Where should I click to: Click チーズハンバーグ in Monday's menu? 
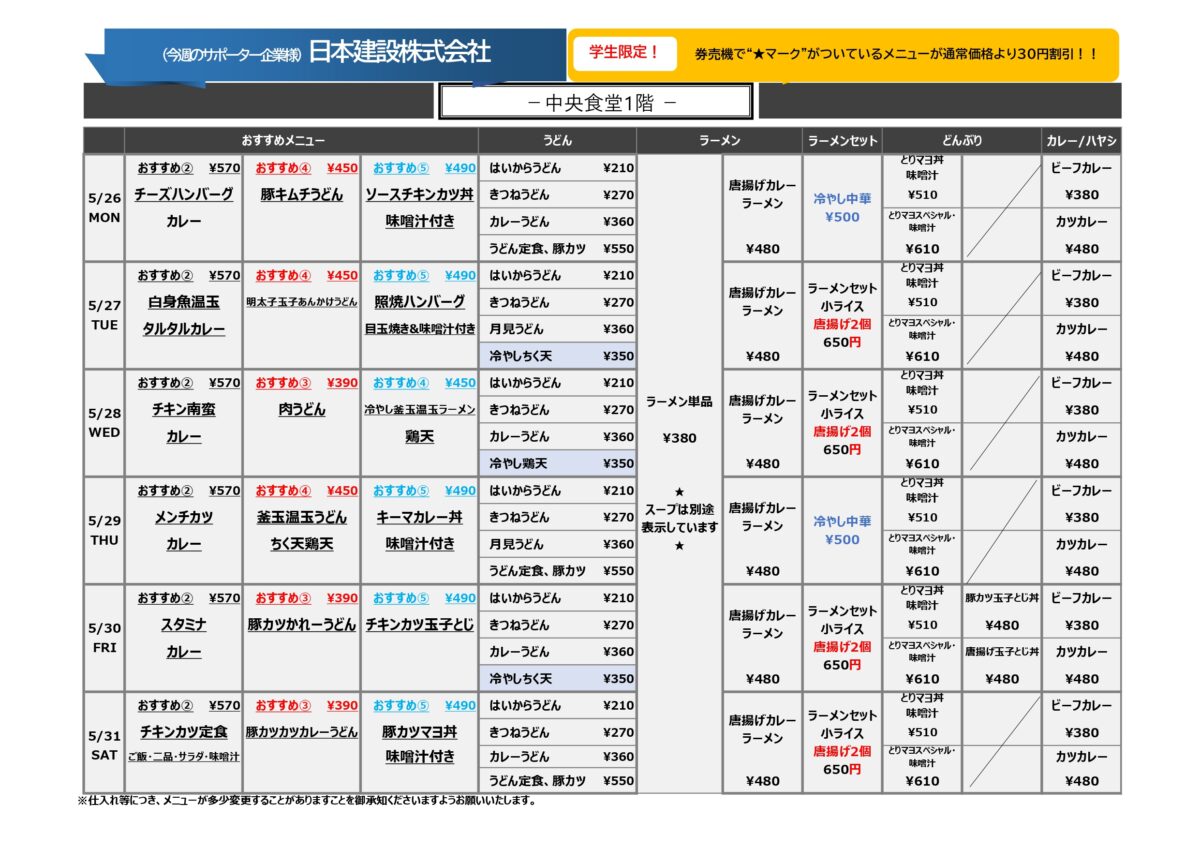click(x=184, y=194)
